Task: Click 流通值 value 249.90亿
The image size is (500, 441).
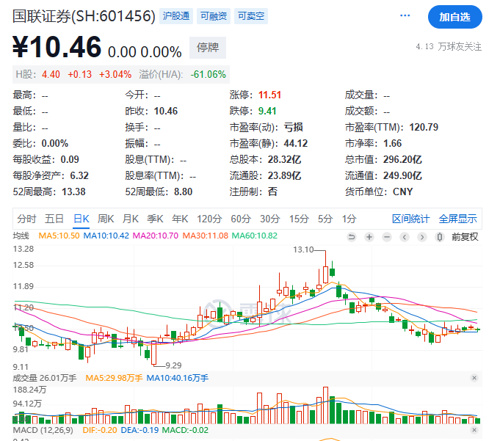Action: [x=402, y=175]
